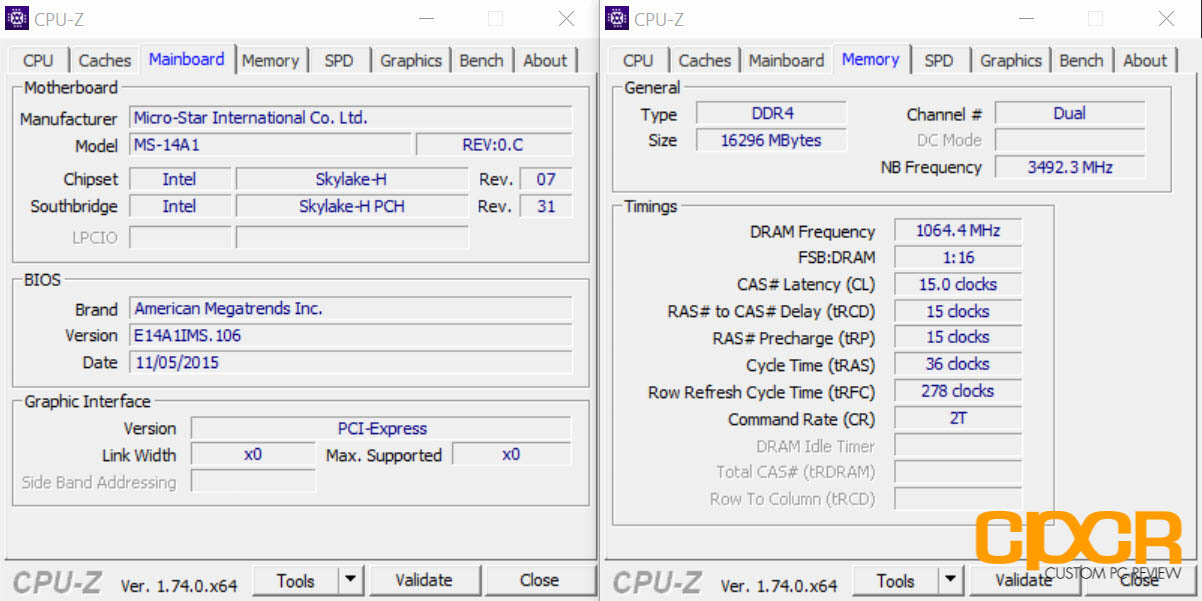The width and height of the screenshot is (1202, 601).
Task: Open the Caches tab in the right window
Action: click(705, 60)
